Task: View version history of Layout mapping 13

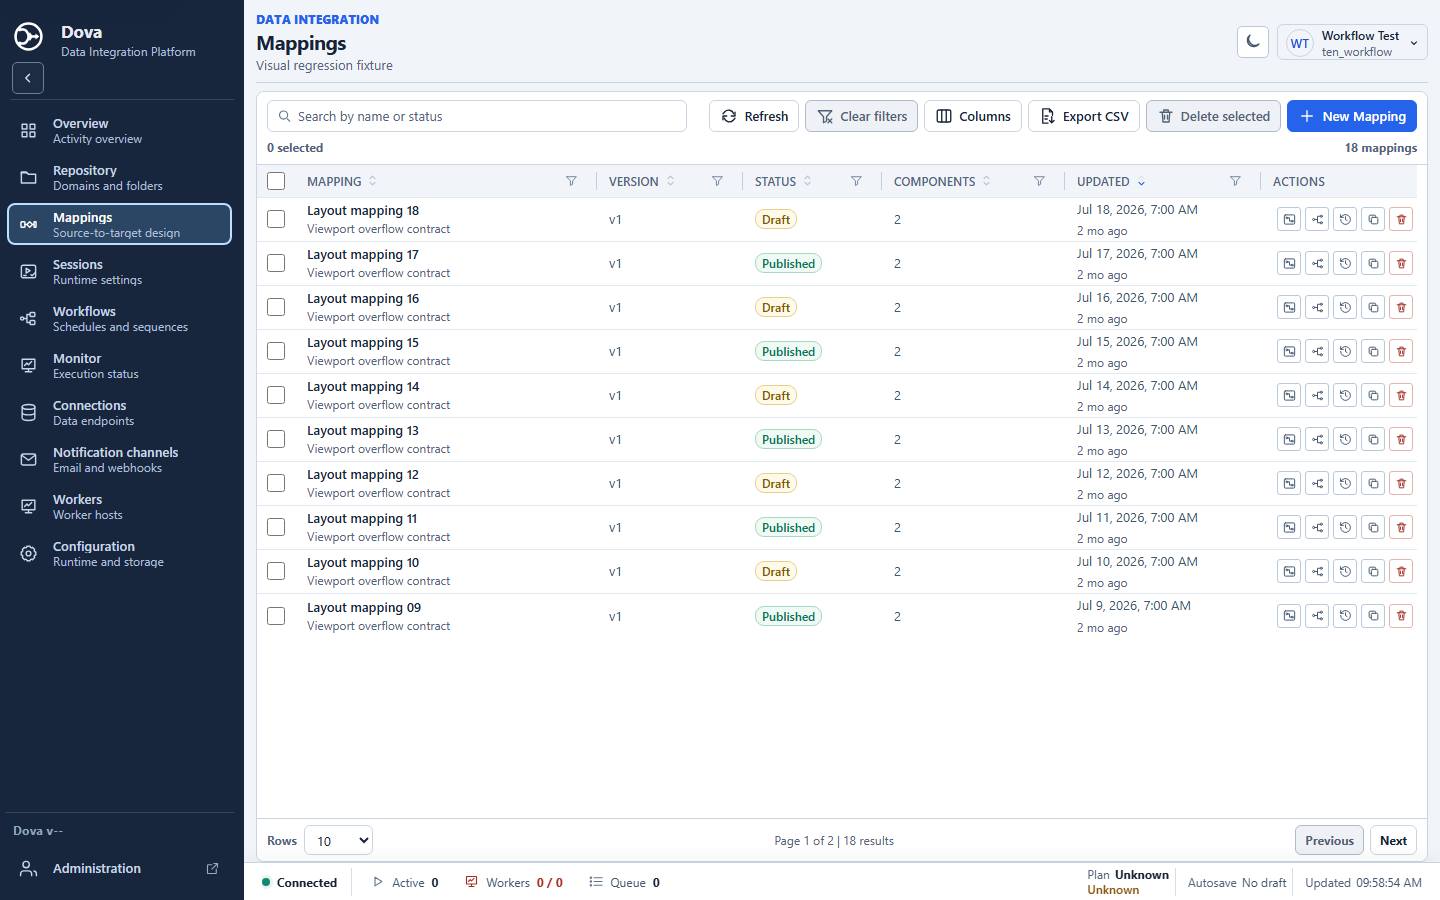Action: [x=1346, y=440]
